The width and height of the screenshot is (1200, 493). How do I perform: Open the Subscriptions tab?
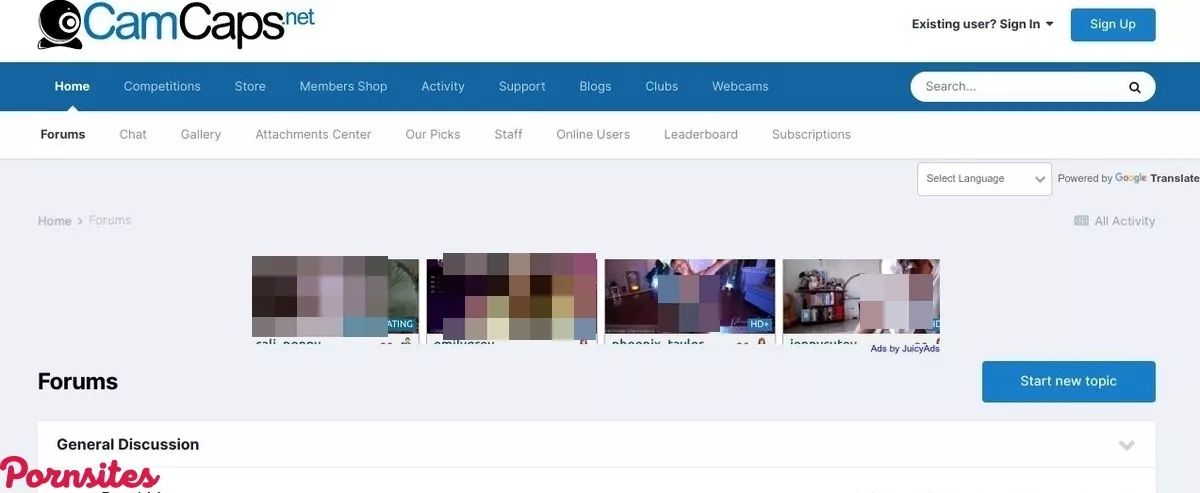click(x=811, y=134)
